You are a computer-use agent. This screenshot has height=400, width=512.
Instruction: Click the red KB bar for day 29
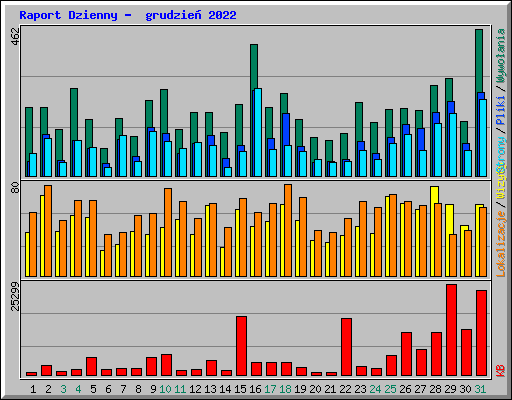(x=451, y=330)
